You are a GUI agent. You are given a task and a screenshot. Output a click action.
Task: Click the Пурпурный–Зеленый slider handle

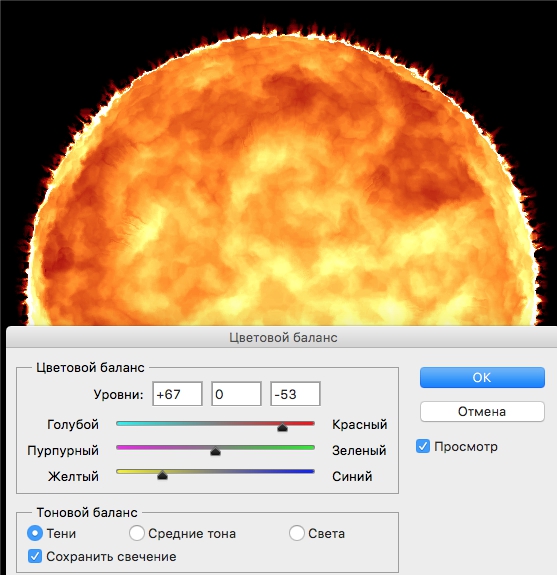click(x=215, y=451)
